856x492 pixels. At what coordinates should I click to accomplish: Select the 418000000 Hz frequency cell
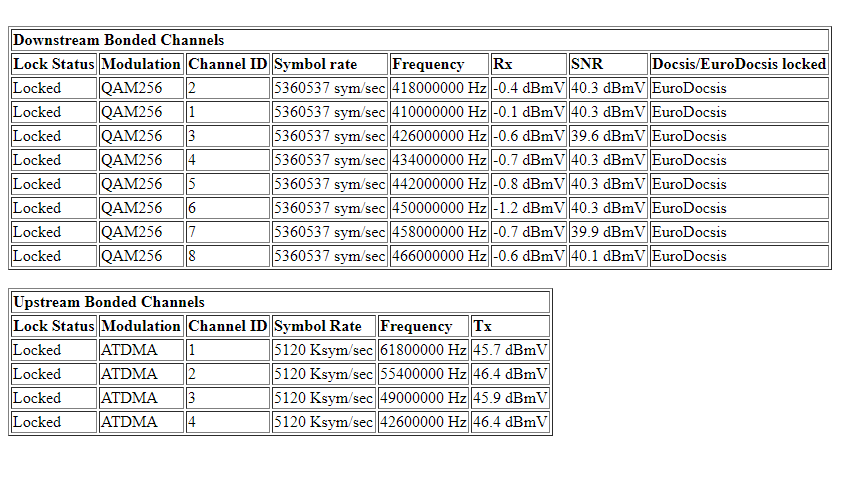pyautogui.click(x=439, y=88)
